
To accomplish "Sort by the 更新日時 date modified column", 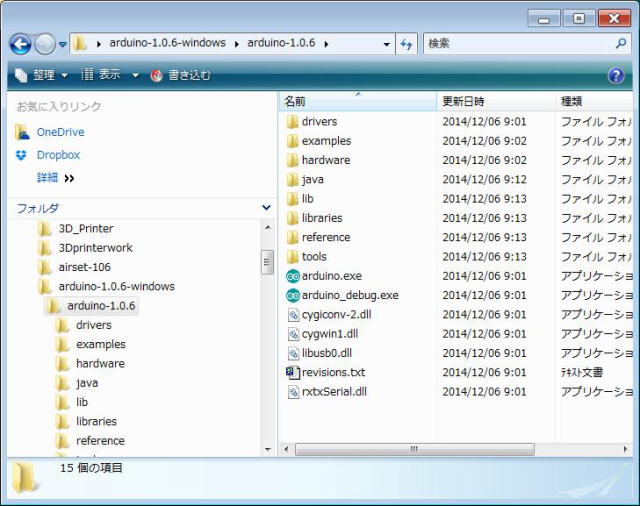I will coord(496,101).
